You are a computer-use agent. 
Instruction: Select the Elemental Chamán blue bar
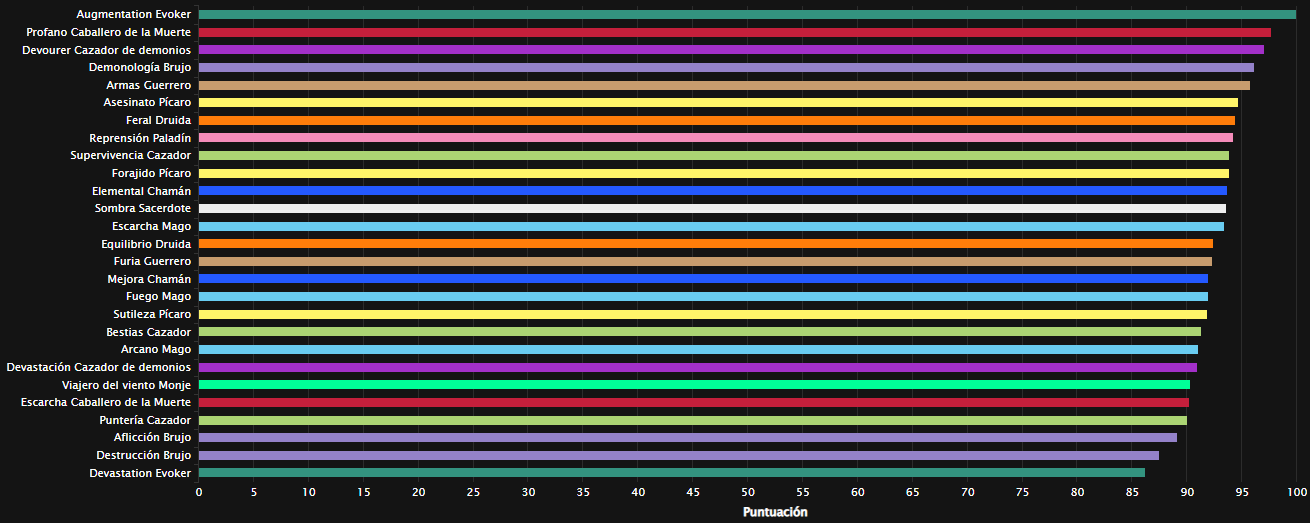click(712, 191)
